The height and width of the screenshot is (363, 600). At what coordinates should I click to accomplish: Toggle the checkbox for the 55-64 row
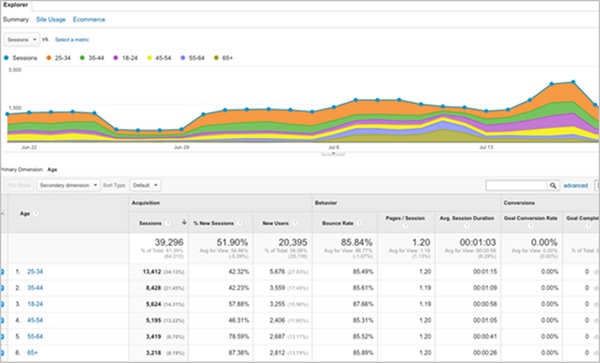[x=2, y=337]
